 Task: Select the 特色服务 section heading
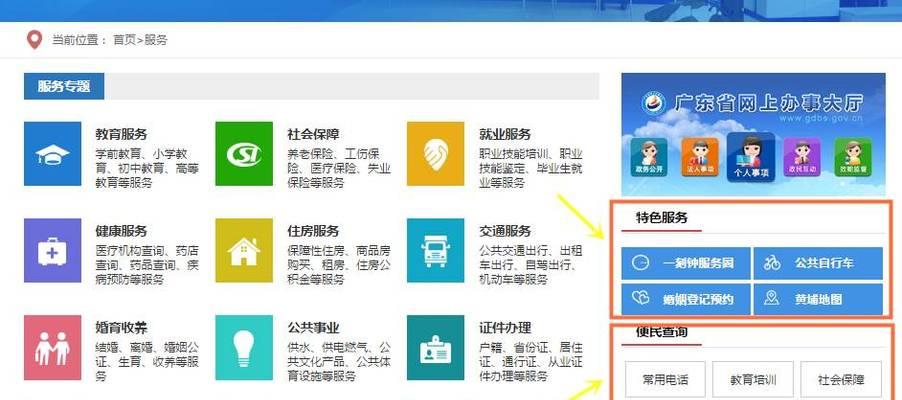662,218
